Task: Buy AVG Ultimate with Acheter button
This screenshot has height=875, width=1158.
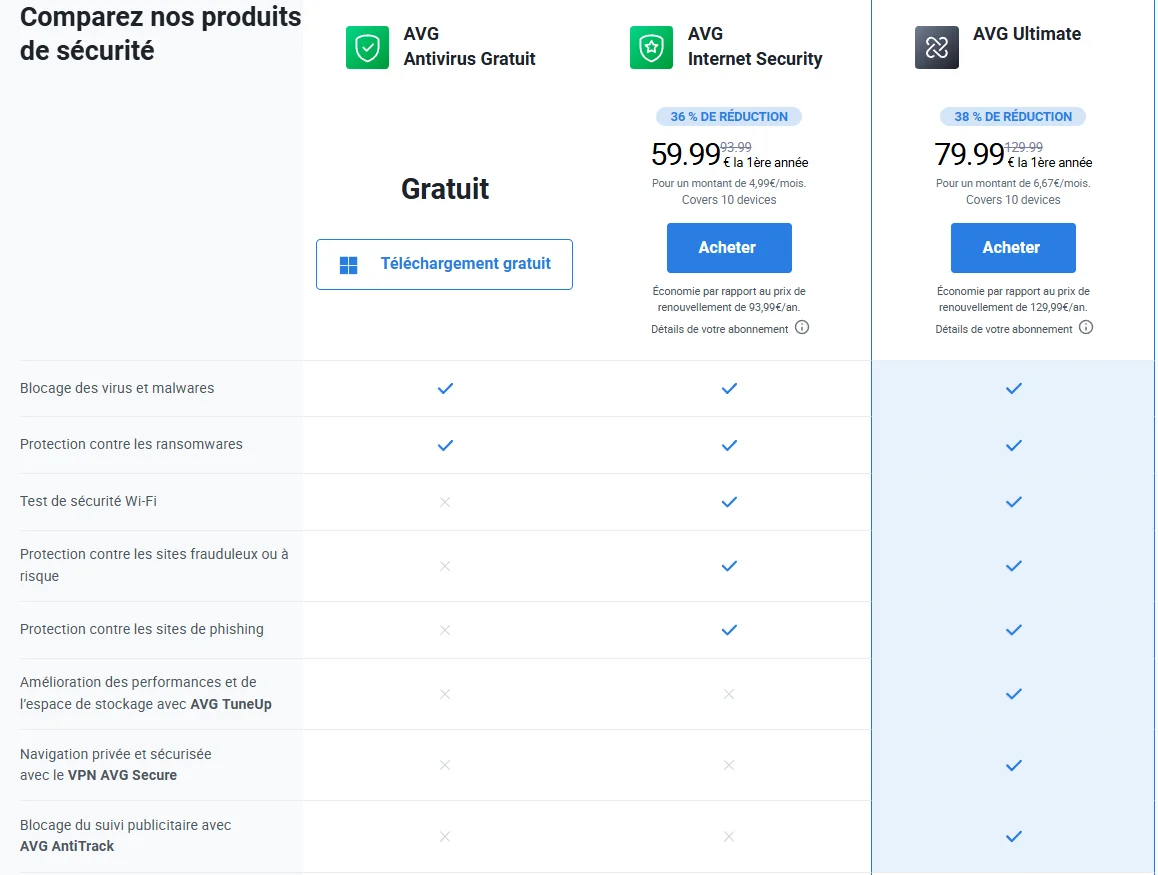Action: pyautogui.click(x=1013, y=248)
